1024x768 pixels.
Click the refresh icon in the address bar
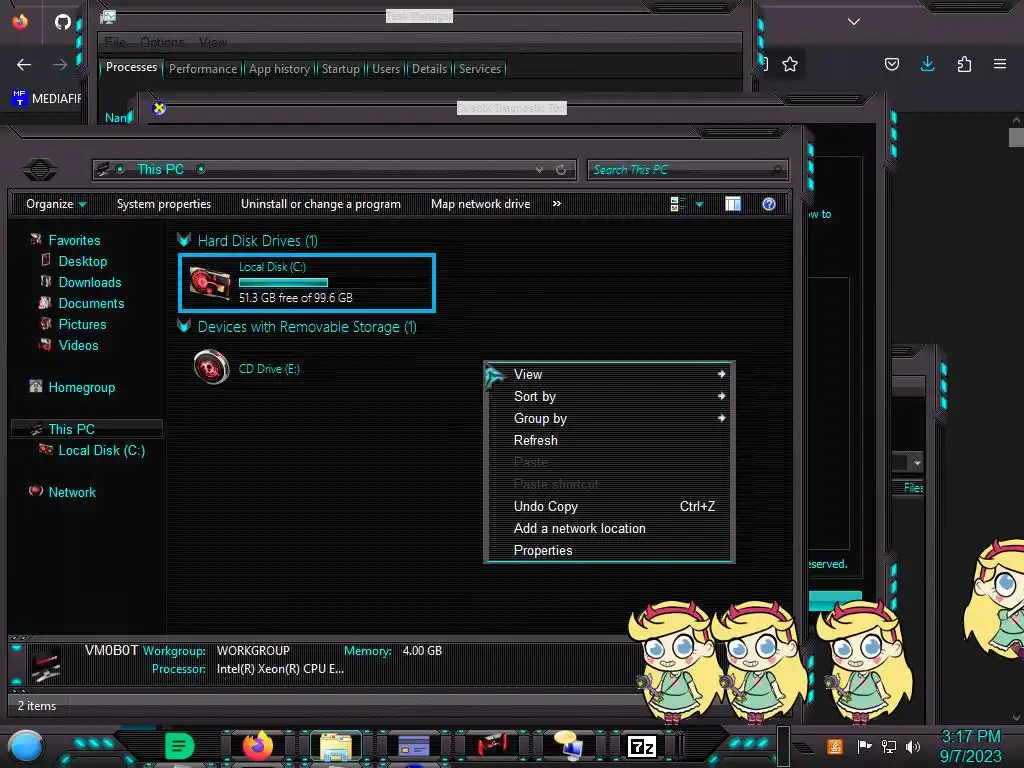point(561,170)
